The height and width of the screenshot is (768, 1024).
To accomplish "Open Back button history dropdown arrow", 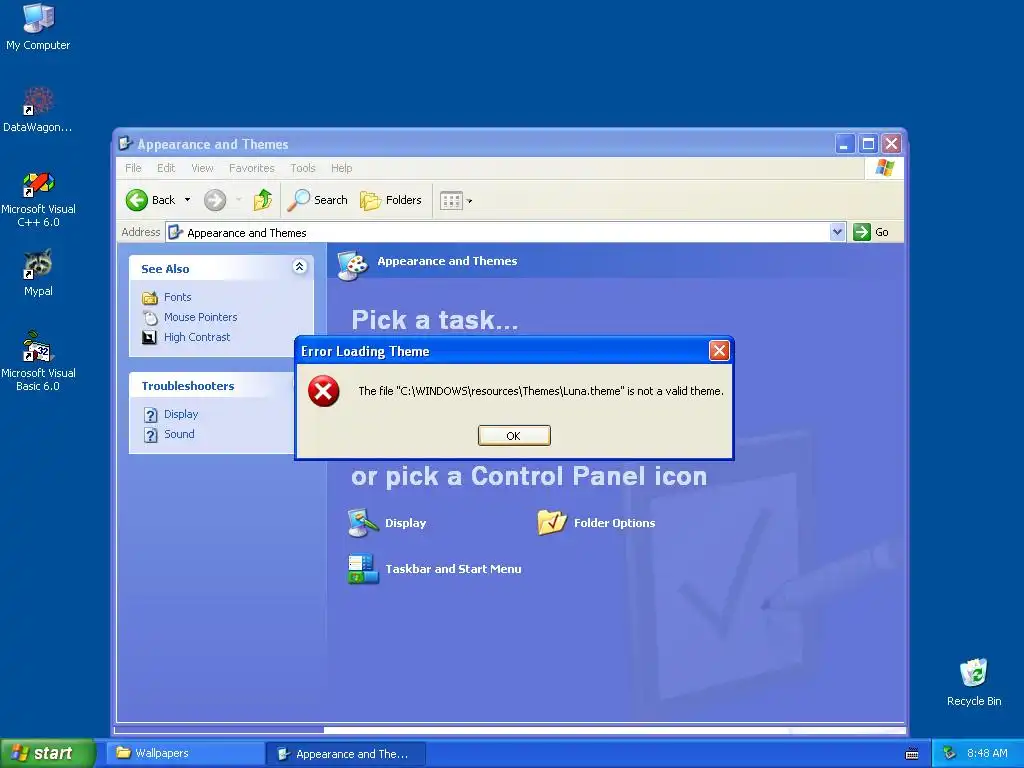I will tap(187, 200).
